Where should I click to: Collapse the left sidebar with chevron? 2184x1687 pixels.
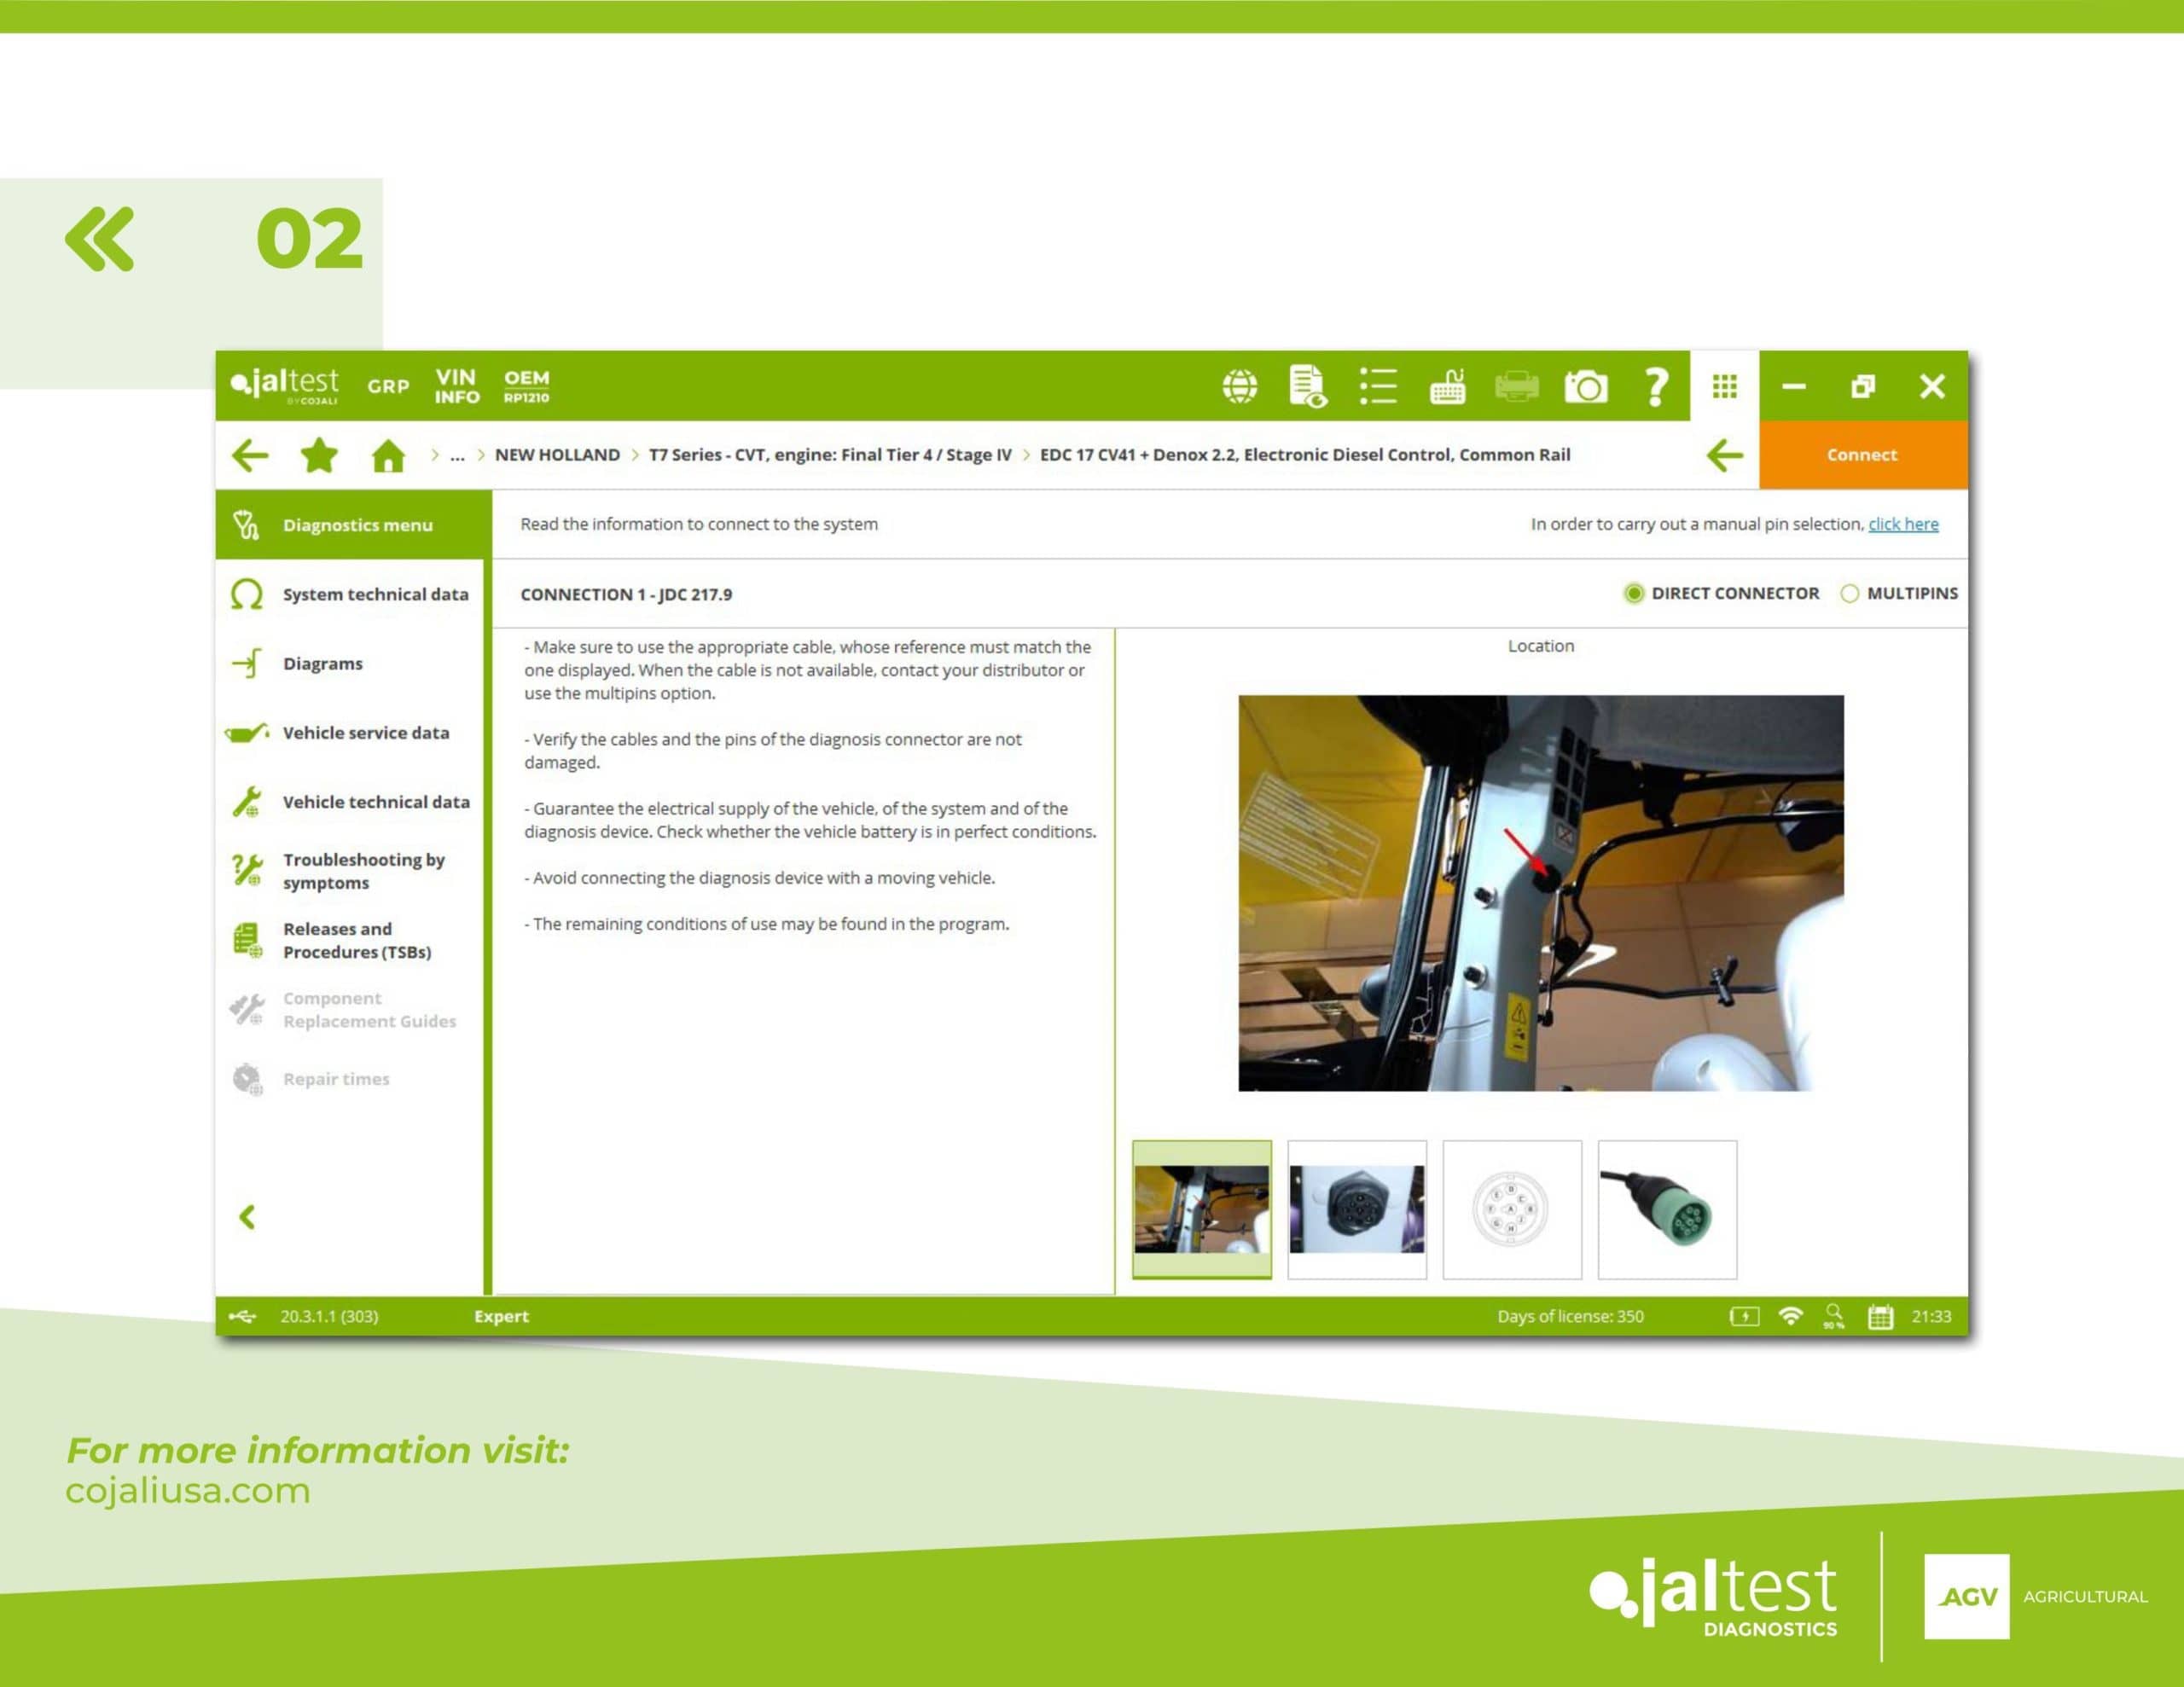247,1217
